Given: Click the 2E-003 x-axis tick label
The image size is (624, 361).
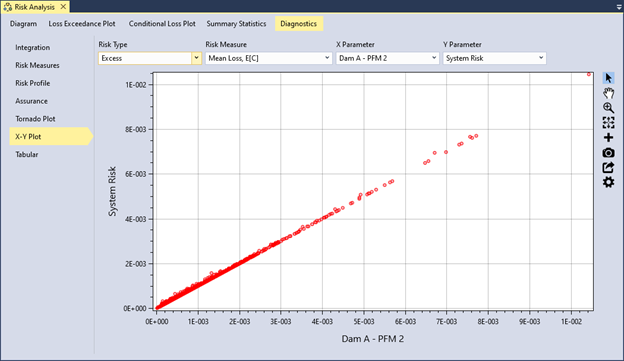Looking at the screenshot, I should pyautogui.click(x=239, y=322).
